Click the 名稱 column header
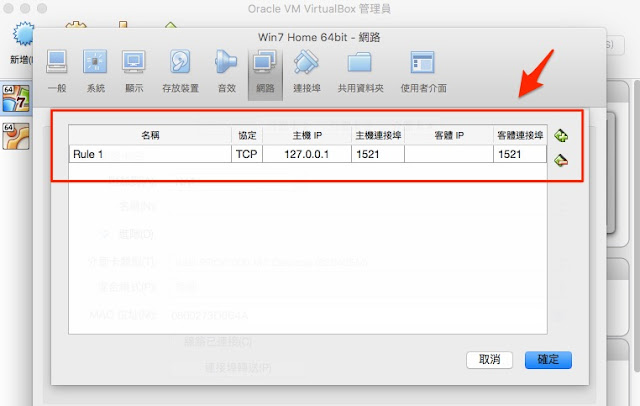640x406 pixels. 150,135
